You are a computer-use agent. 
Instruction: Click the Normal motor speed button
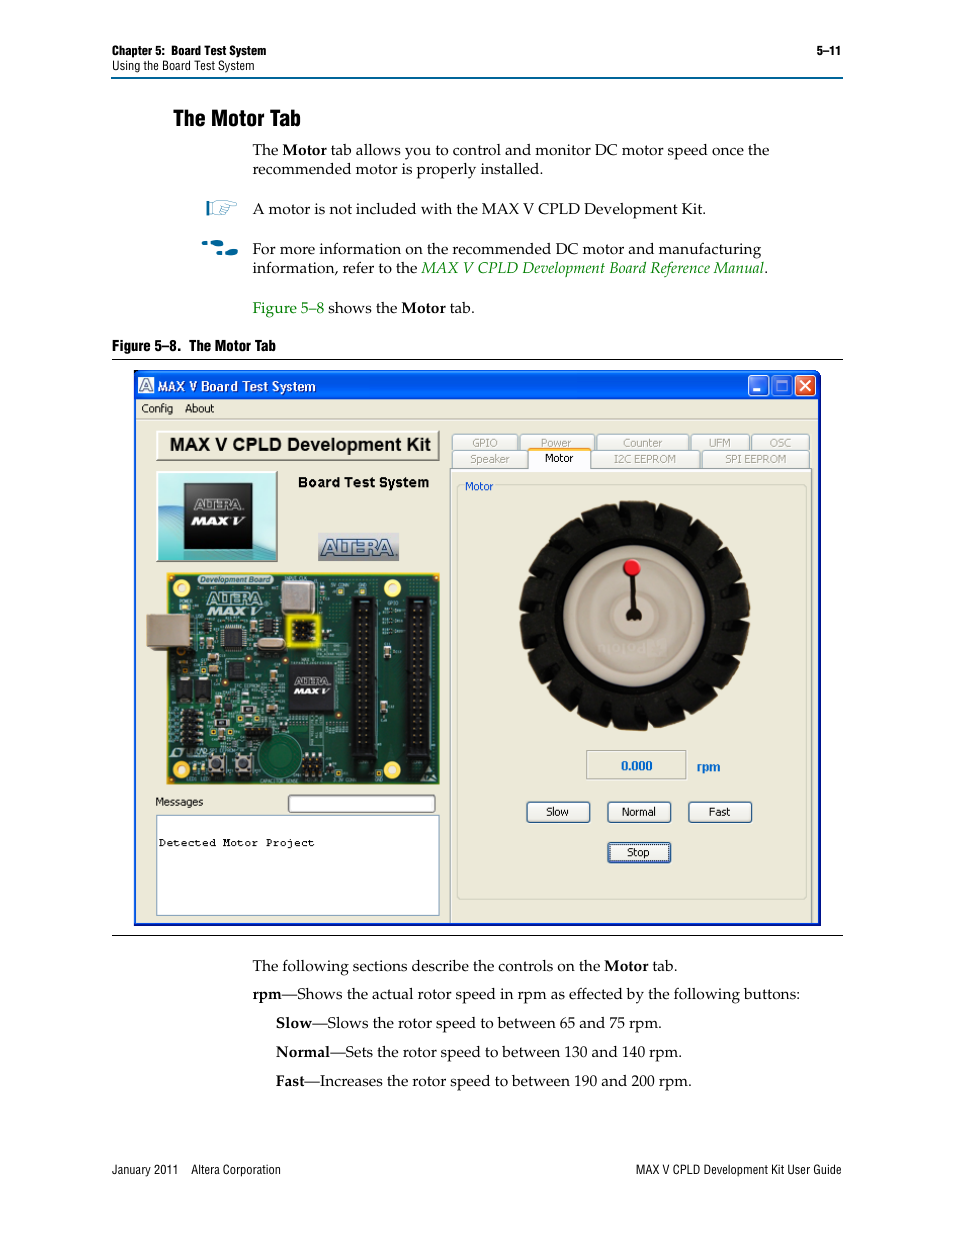pyautogui.click(x=639, y=812)
